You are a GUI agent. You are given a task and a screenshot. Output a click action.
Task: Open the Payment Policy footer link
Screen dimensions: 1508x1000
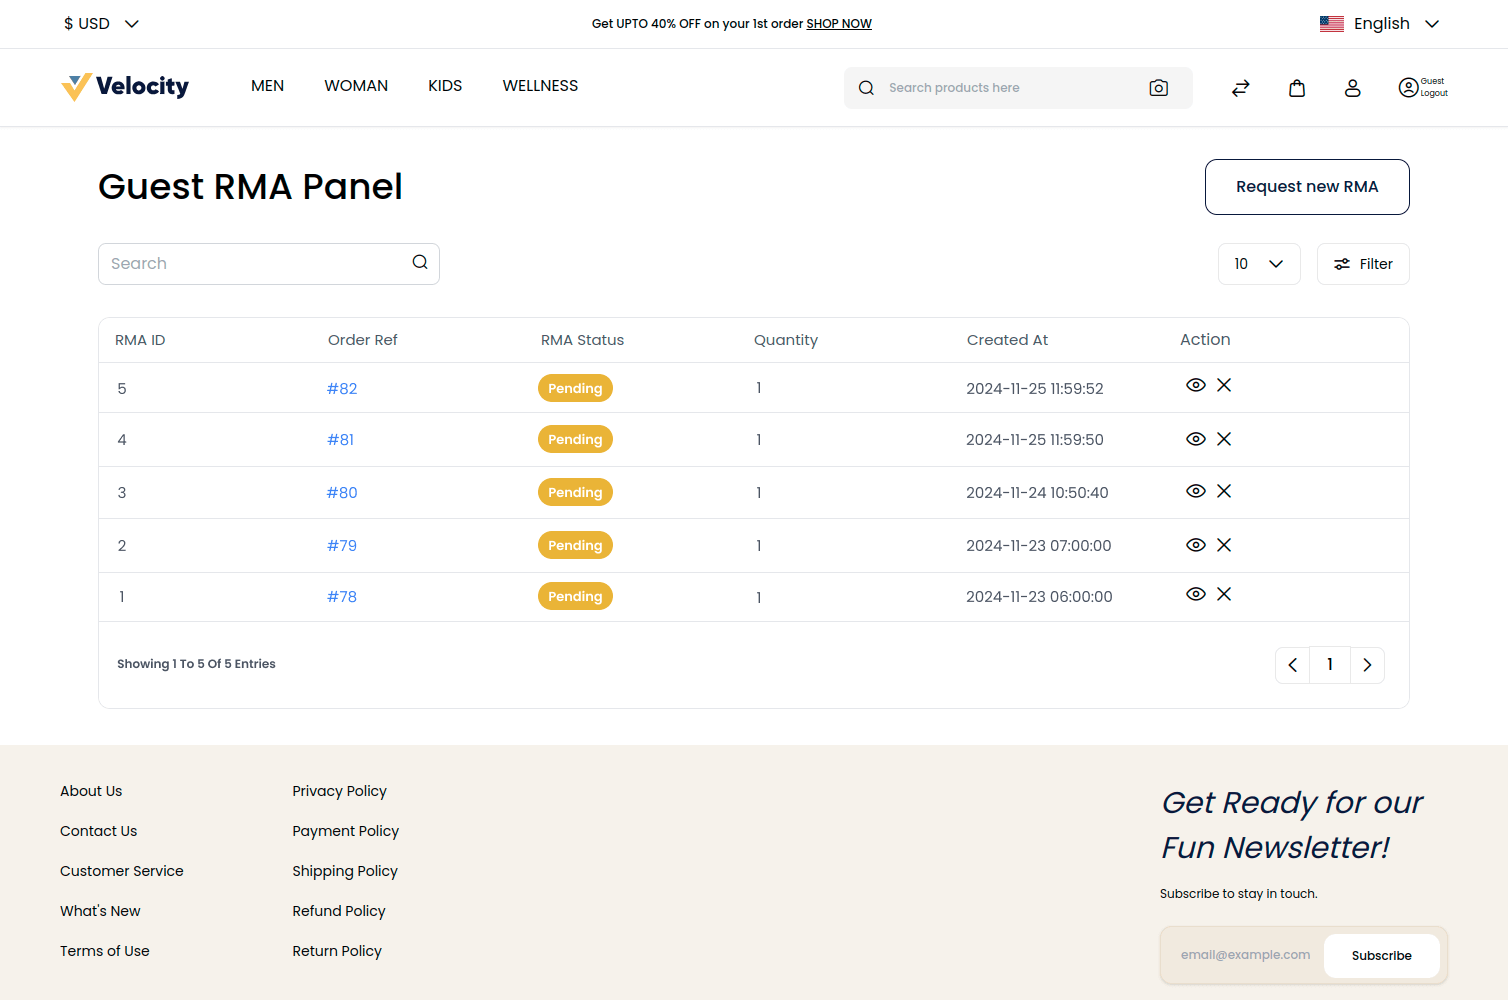pyautogui.click(x=345, y=831)
